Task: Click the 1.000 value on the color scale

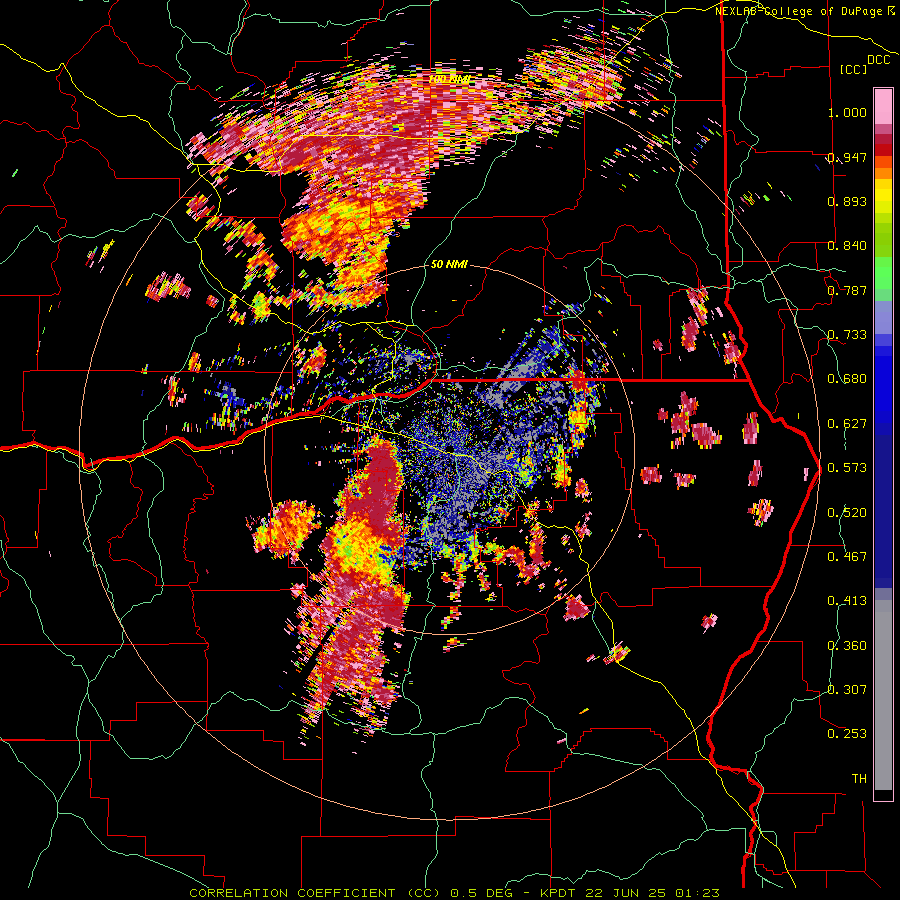Action: tap(847, 112)
